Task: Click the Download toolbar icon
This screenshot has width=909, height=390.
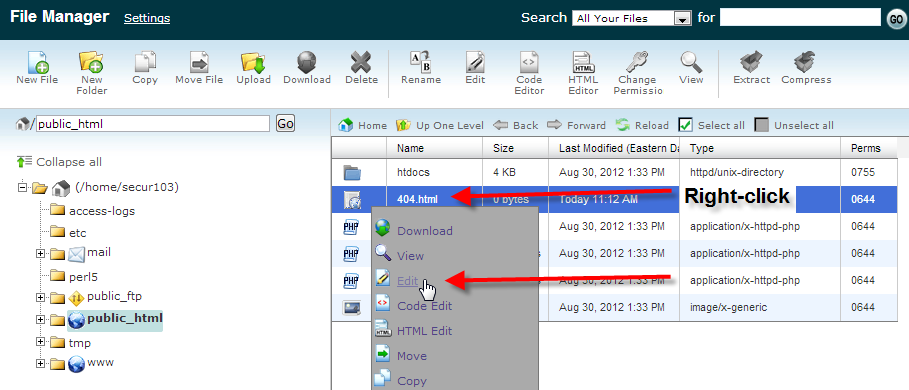Action: tap(307, 61)
